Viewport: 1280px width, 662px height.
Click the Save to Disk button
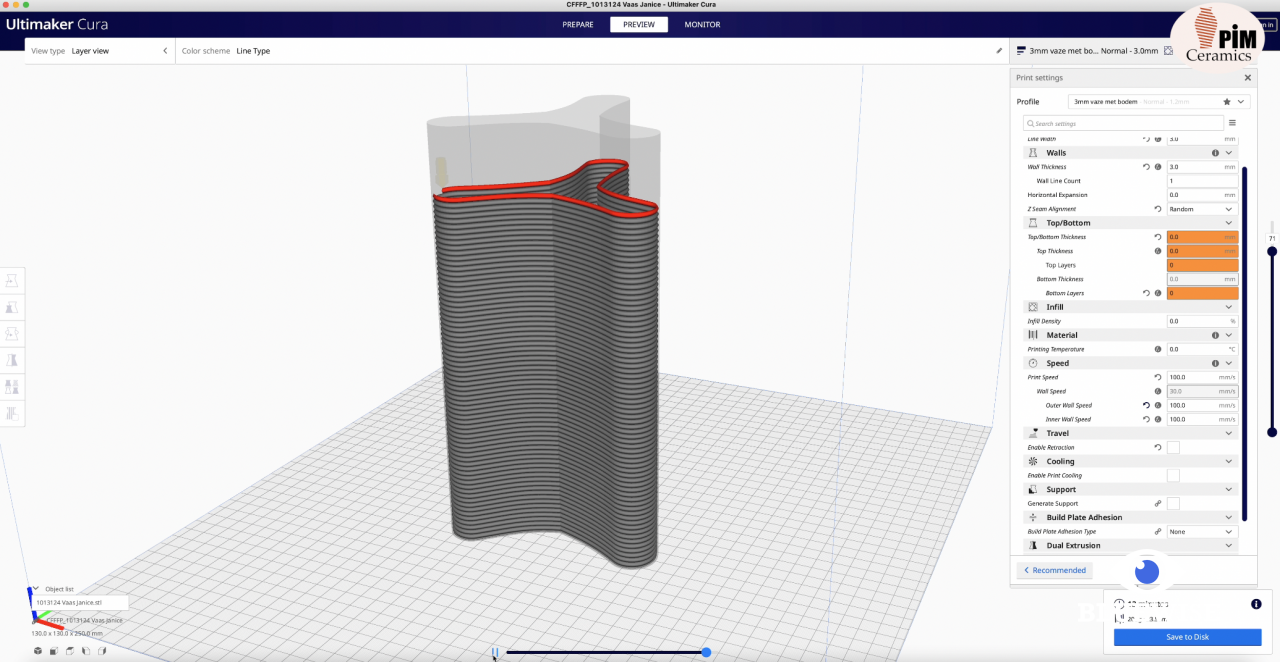1187,637
